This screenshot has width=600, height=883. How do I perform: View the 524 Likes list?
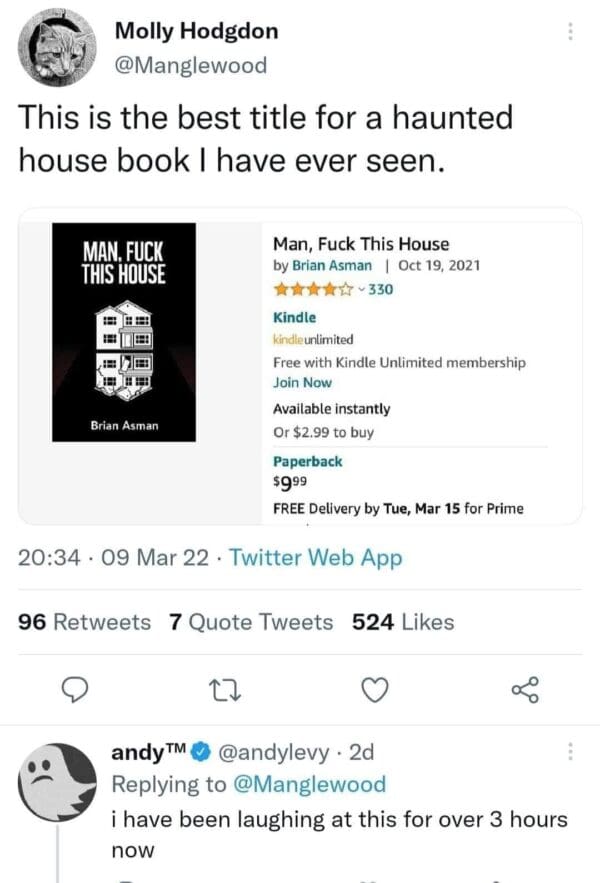click(403, 622)
